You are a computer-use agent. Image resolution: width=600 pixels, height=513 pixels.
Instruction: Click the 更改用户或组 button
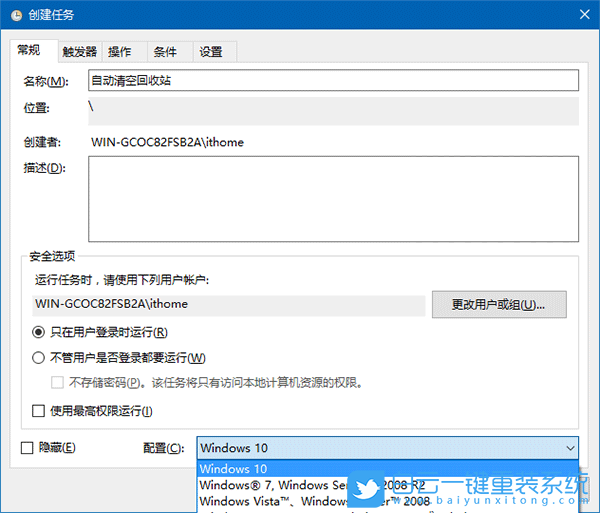point(499,305)
